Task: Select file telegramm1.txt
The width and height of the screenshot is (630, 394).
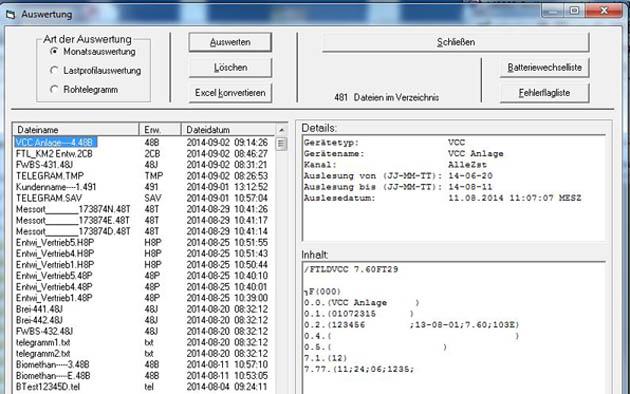Action: point(43,343)
